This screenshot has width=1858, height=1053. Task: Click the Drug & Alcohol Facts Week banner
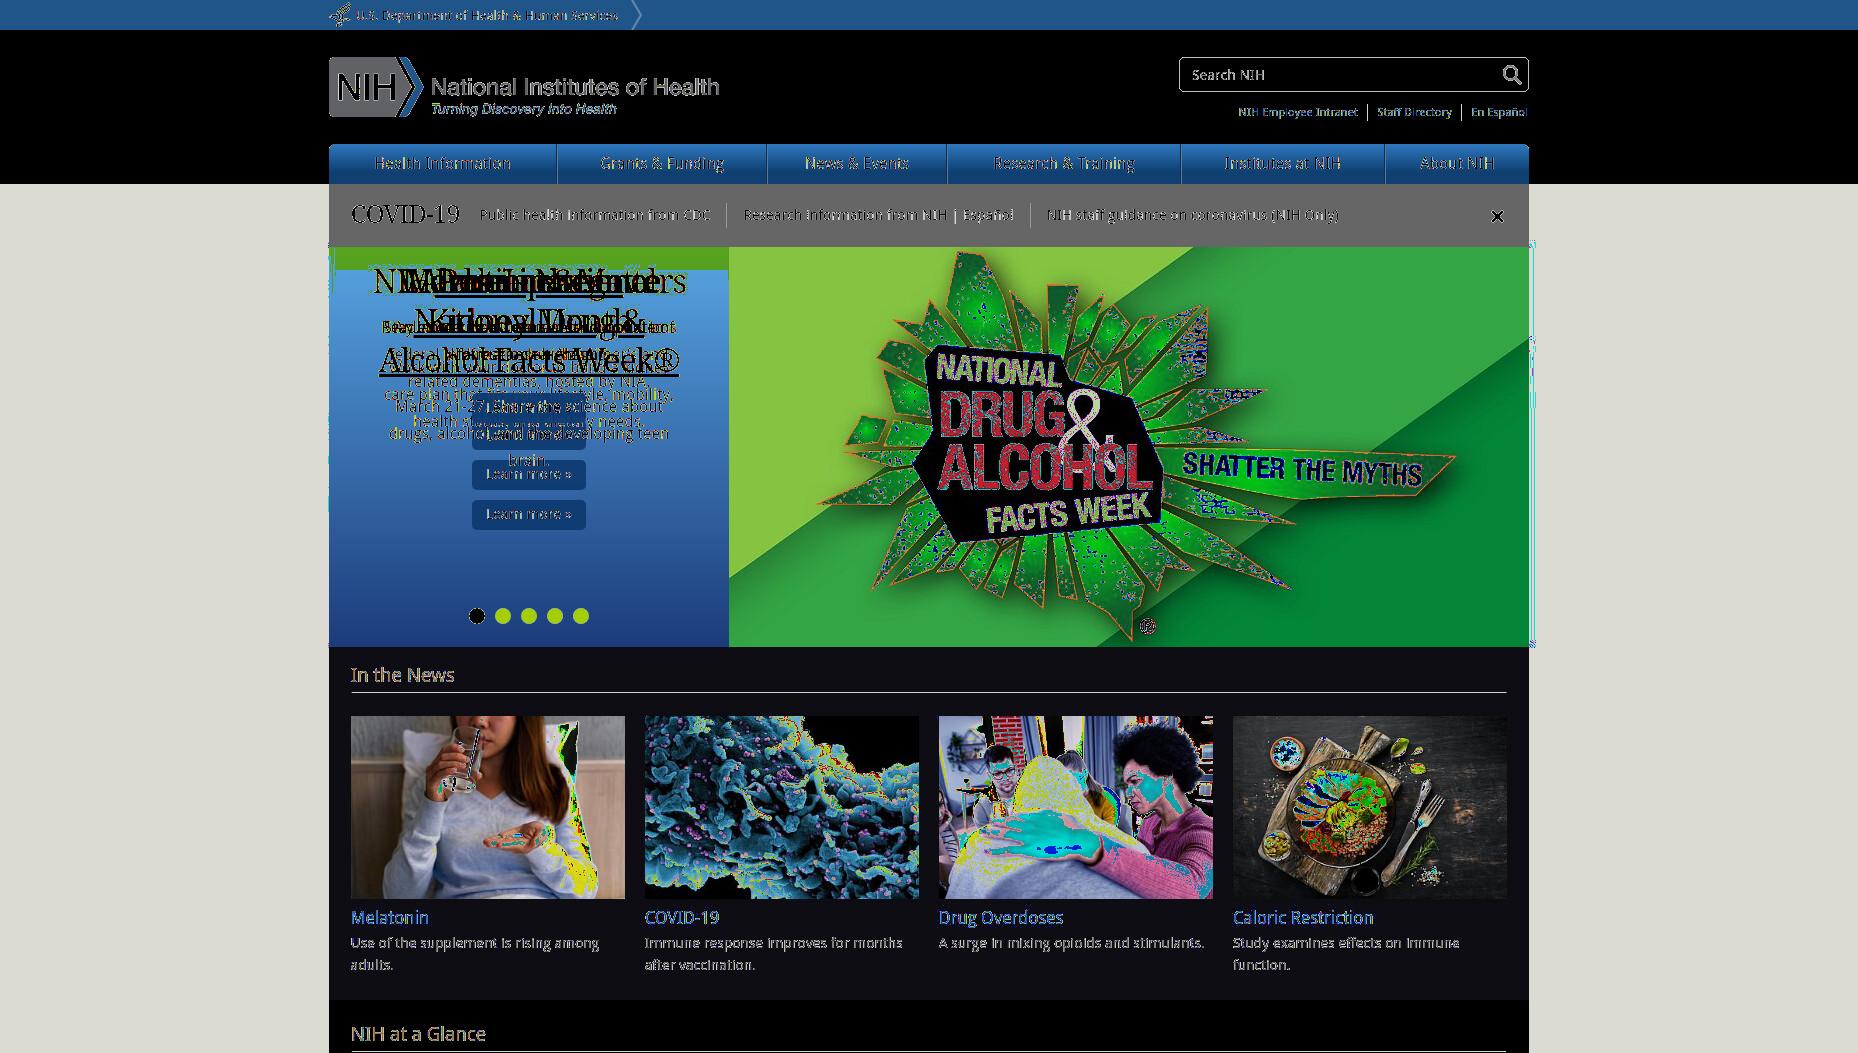click(x=1129, y=447)
